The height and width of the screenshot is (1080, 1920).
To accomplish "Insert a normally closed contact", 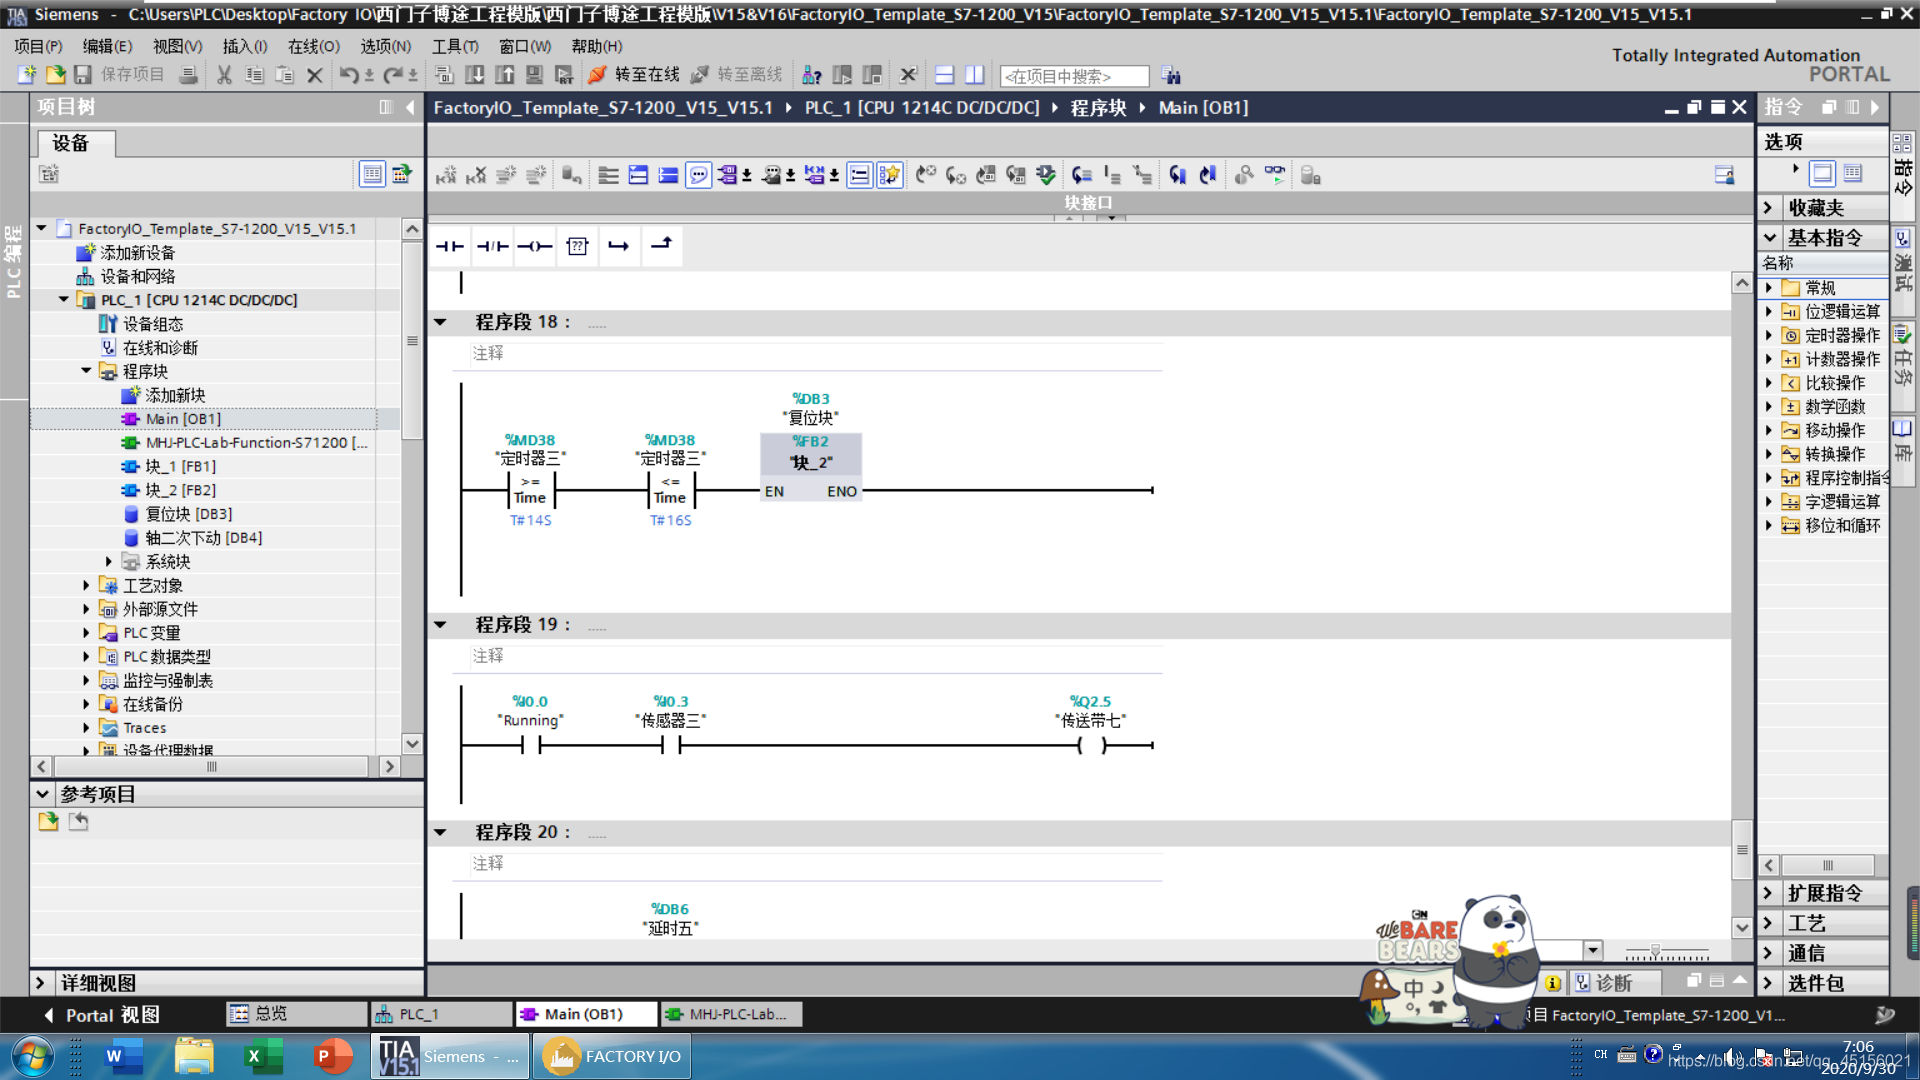I will pyautogui.click(x=493, y=246).
